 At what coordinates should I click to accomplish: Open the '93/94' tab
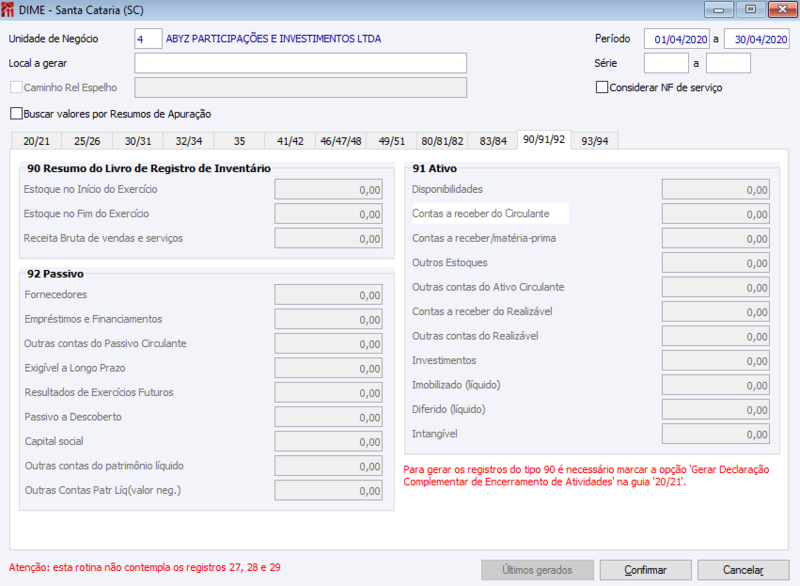tap(594, 141)
